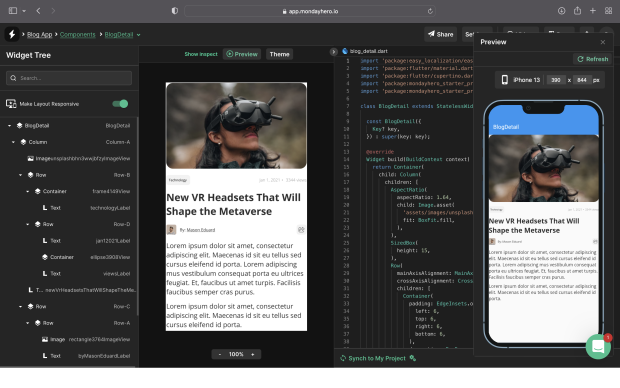Click the Row-C widget cube icon
This screenshot has width=620, height=388.
click(x=30, y=307)
